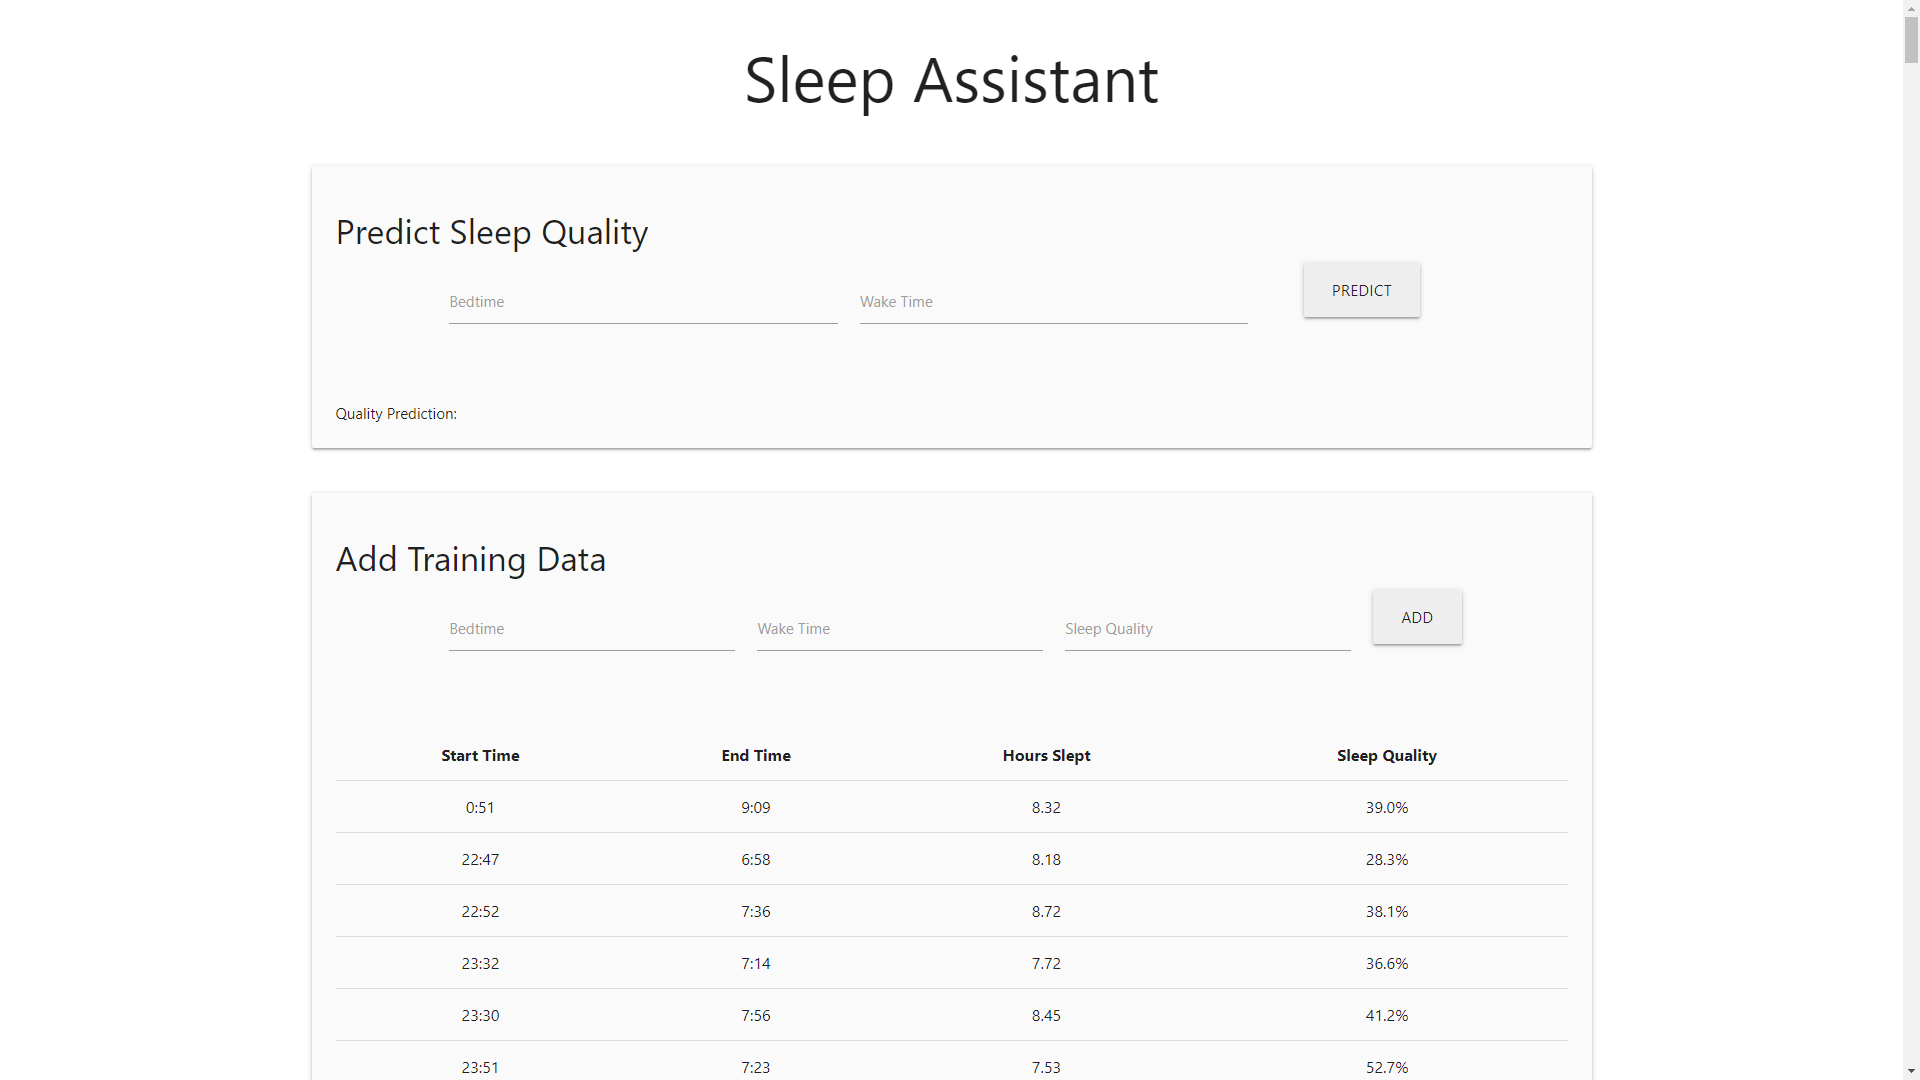Select the table row starting at 0:51
The height and width of the screenshot is (1080, 1920).
[480, 808]
